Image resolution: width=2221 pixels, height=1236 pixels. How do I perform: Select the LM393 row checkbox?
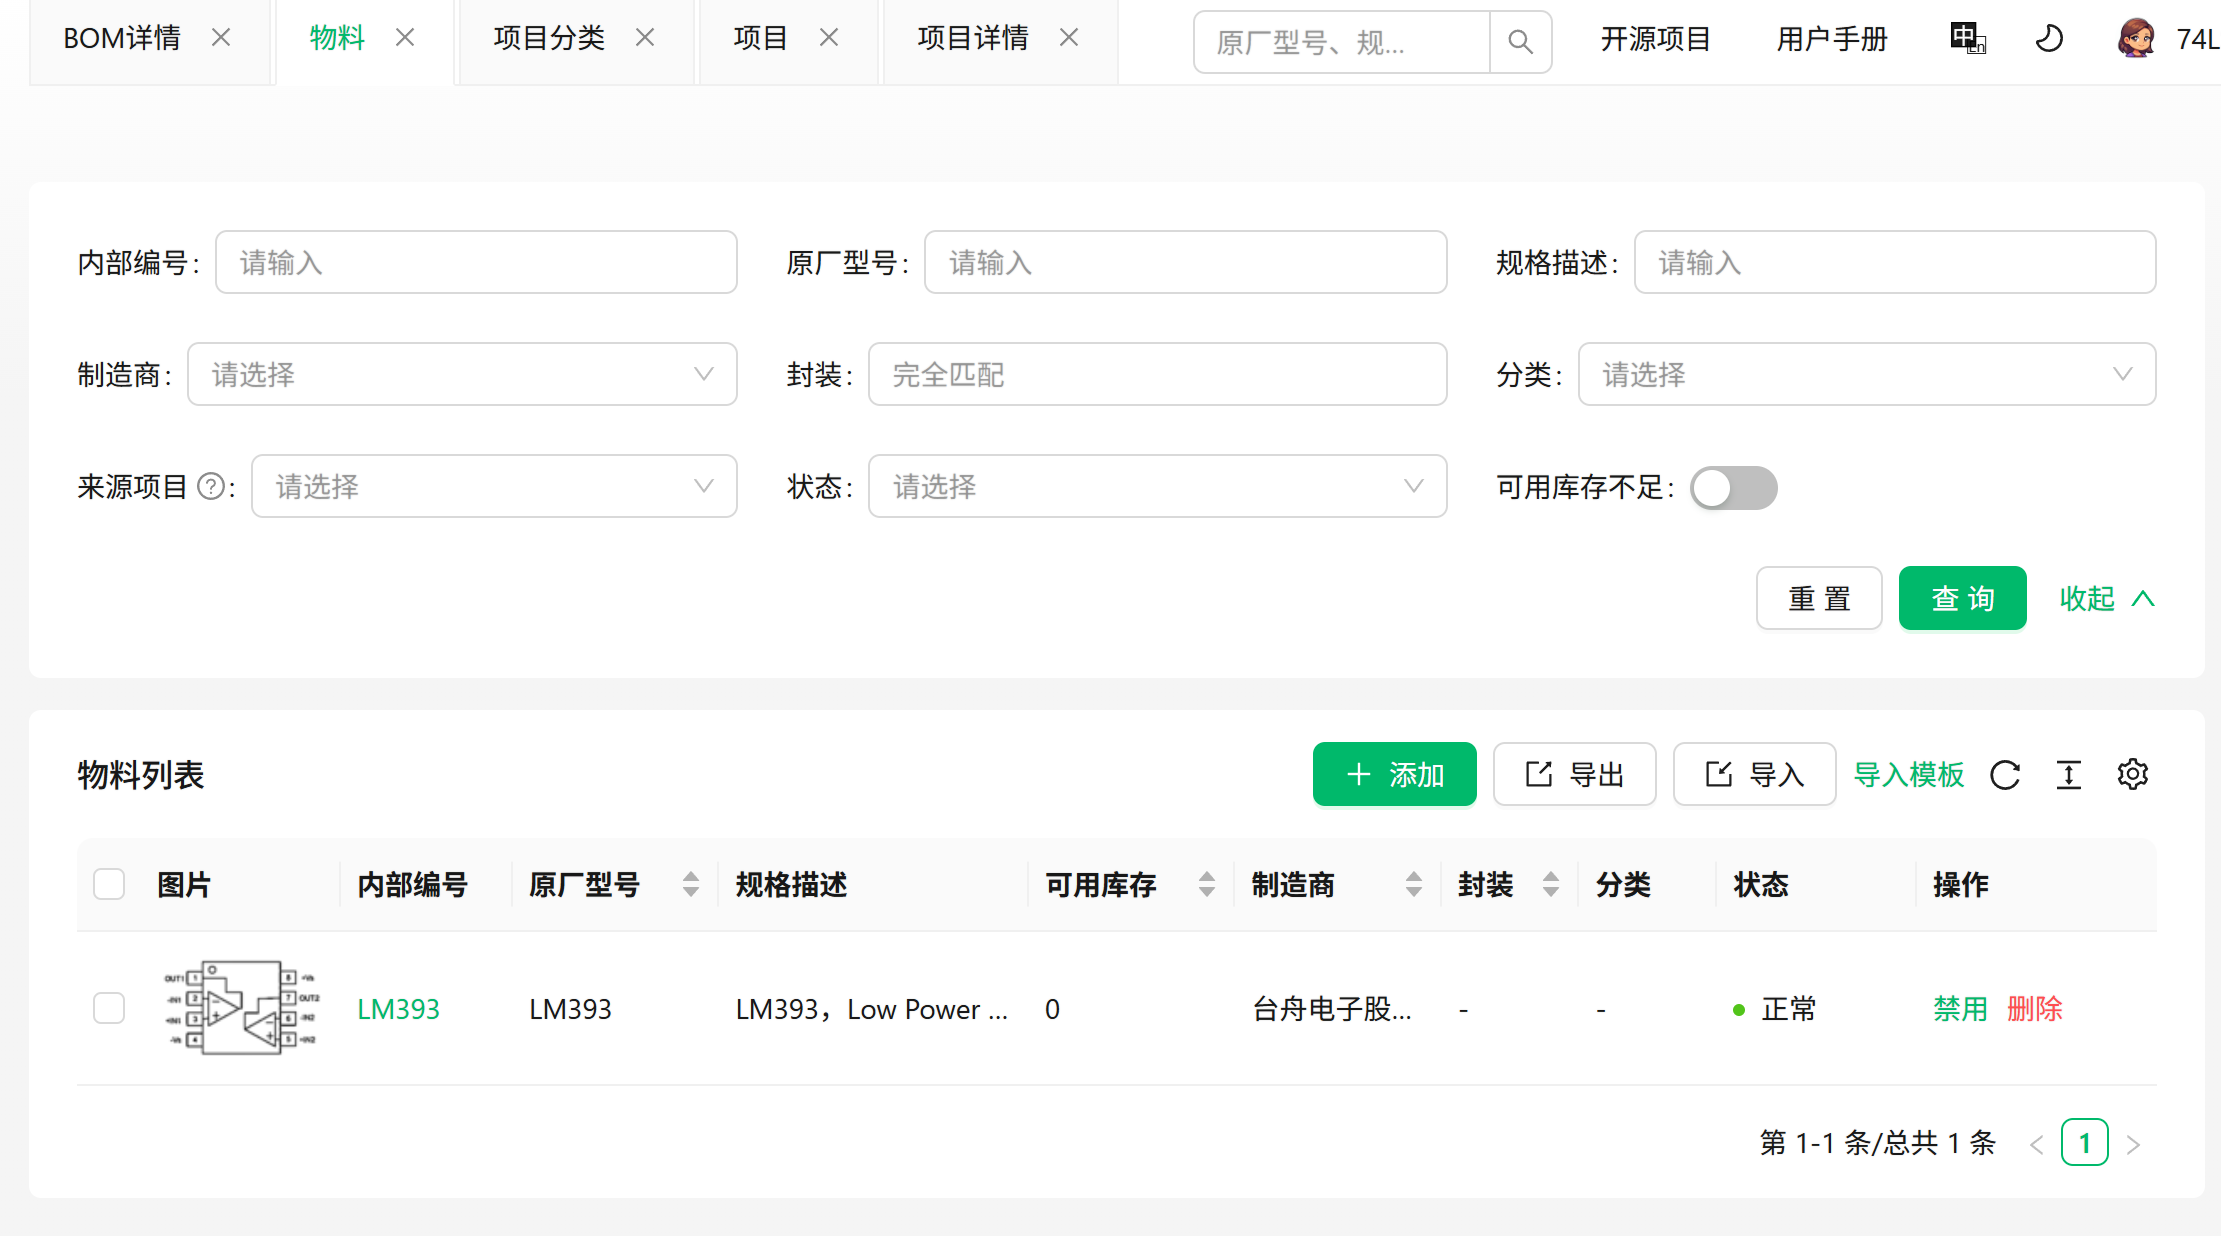(109, 1008)
